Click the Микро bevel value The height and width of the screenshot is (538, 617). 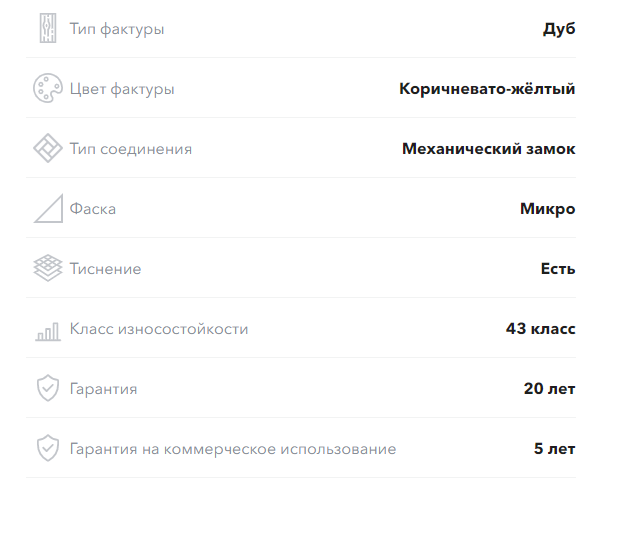point(548,209)
